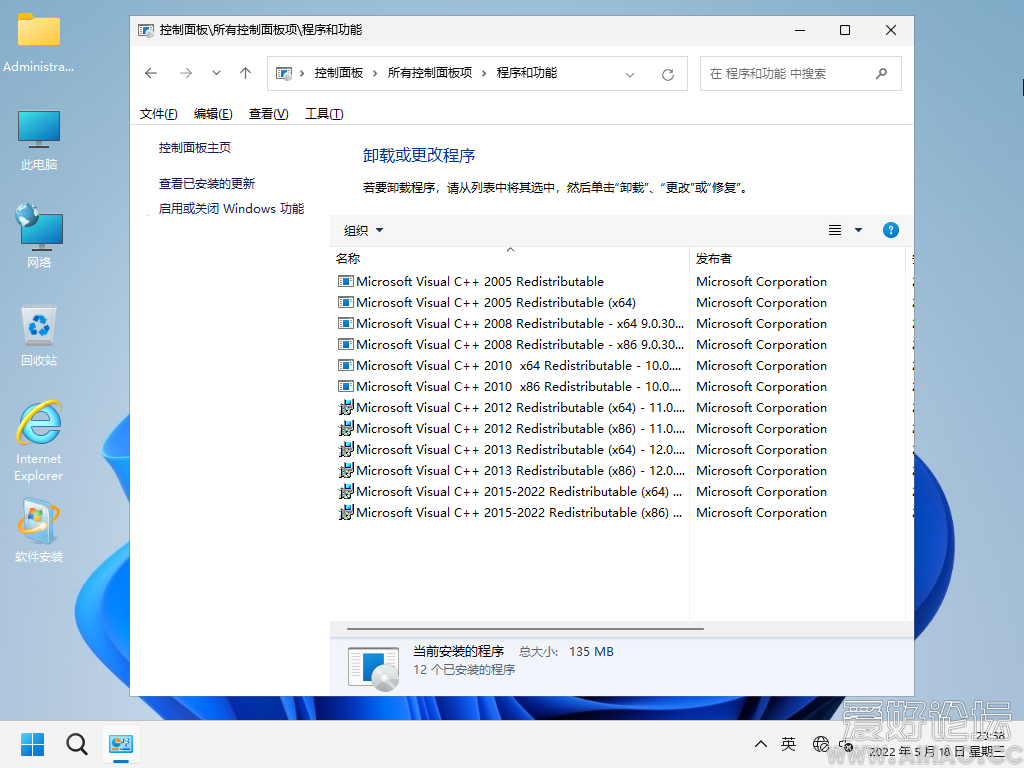Select 控制面板 breadcrumb segment
1024x768 pixels.
coord(338,73)
